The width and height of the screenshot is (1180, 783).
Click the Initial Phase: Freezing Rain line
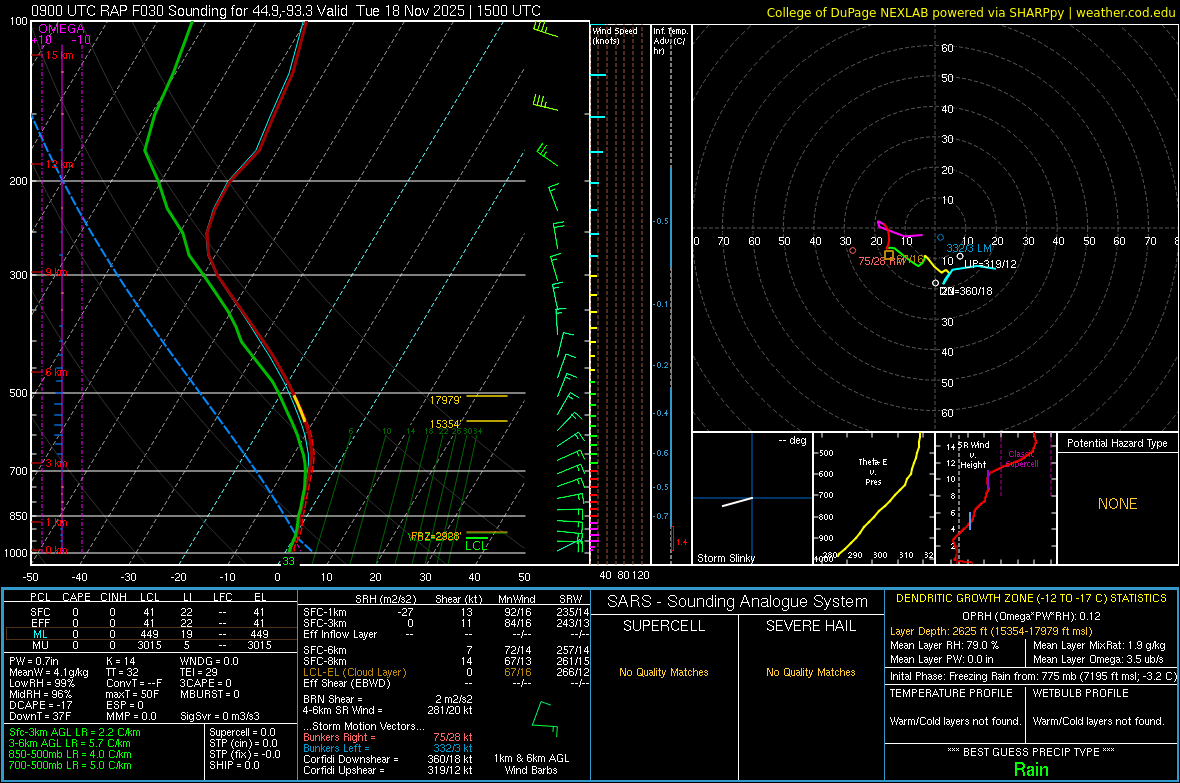[x=1032, y=676]
